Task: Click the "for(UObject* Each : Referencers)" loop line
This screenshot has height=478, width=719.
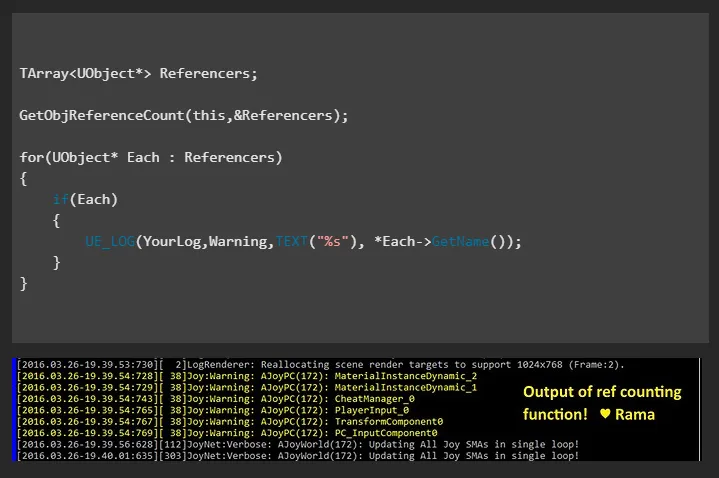Action: [x=151, y=157]
